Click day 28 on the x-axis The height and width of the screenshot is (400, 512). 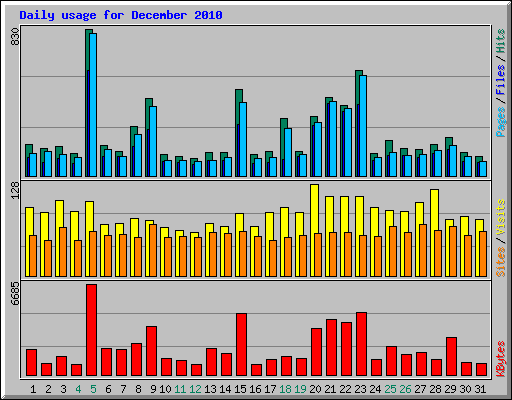click(x=435, y=389)
